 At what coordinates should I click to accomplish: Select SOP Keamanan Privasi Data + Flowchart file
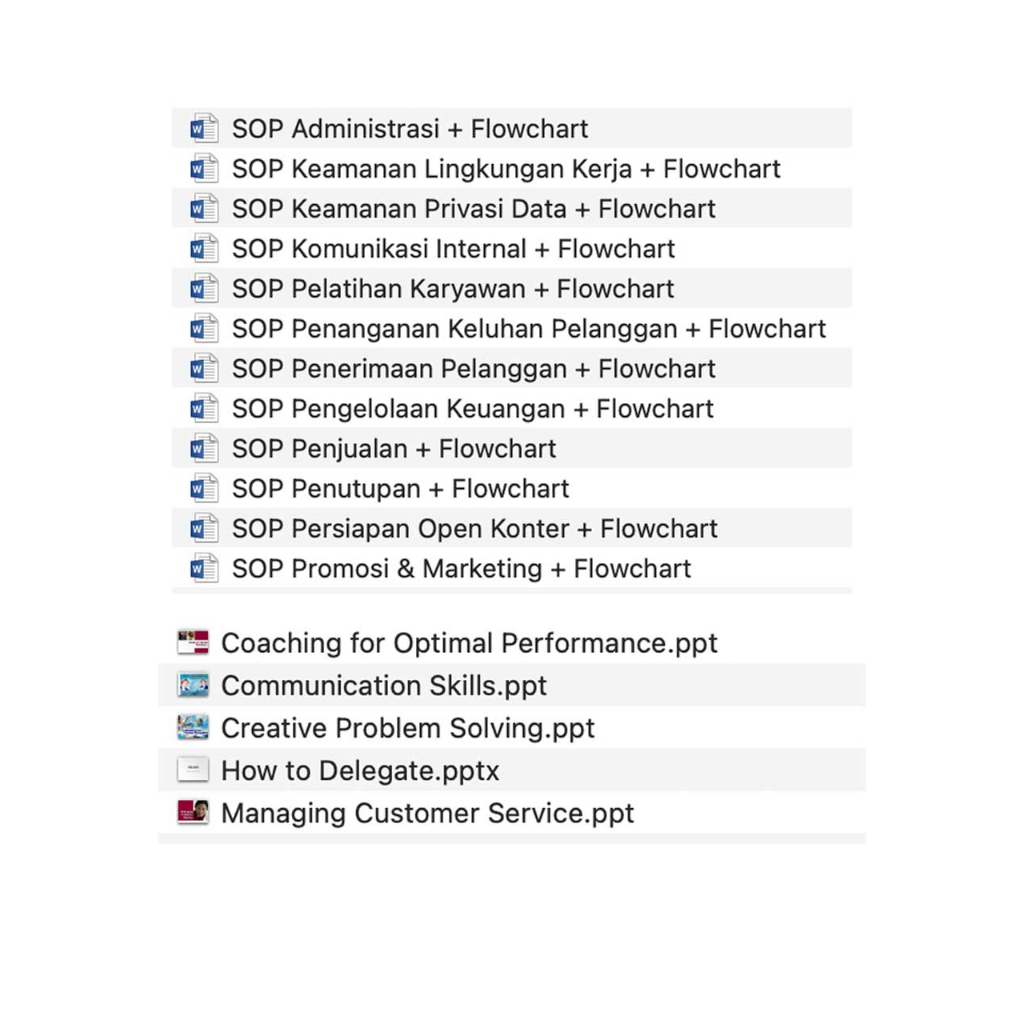(x=473, y=208)
